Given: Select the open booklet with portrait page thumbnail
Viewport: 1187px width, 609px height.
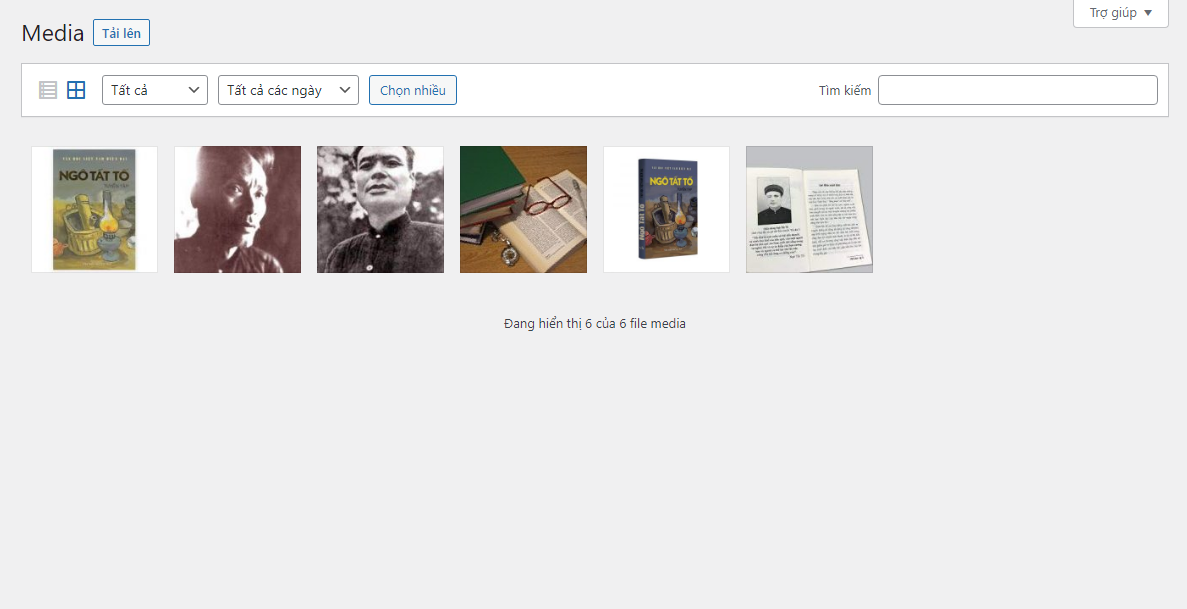Looking at the screenshot, I should 809,209.
